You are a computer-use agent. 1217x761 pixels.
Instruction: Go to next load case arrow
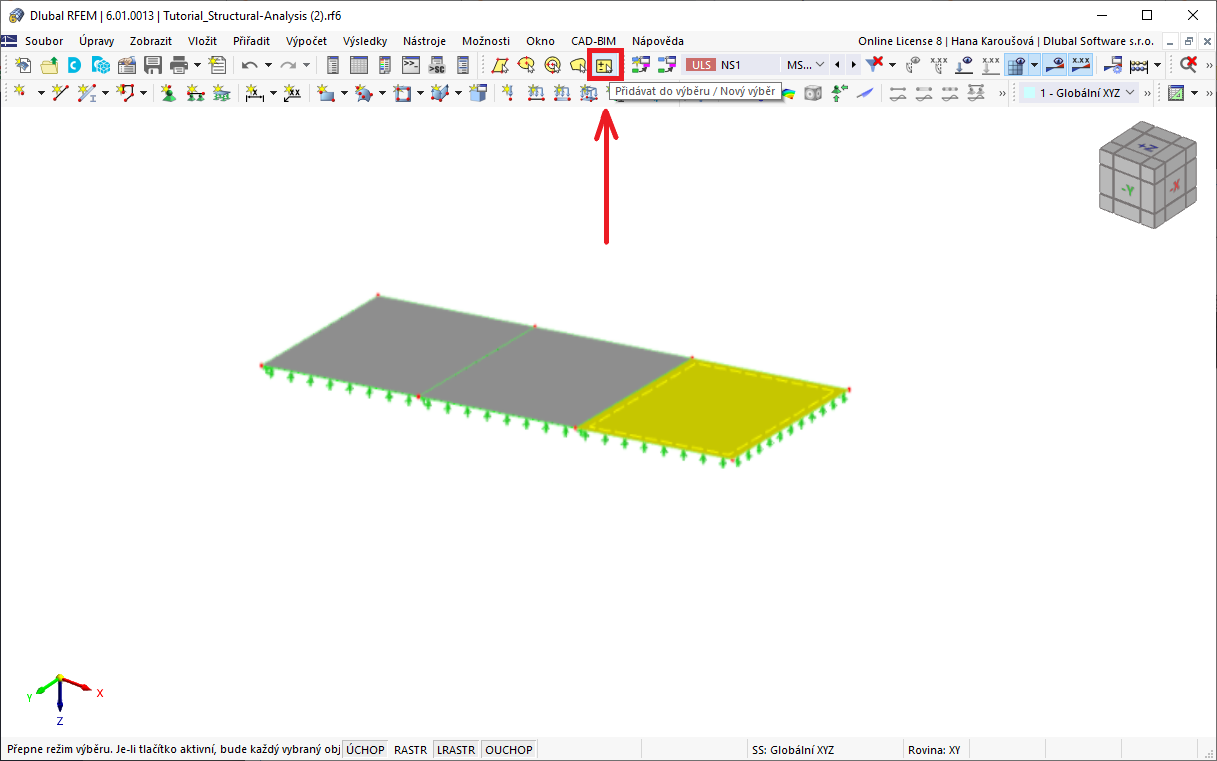pyautogui.click(x=853, y=65)
